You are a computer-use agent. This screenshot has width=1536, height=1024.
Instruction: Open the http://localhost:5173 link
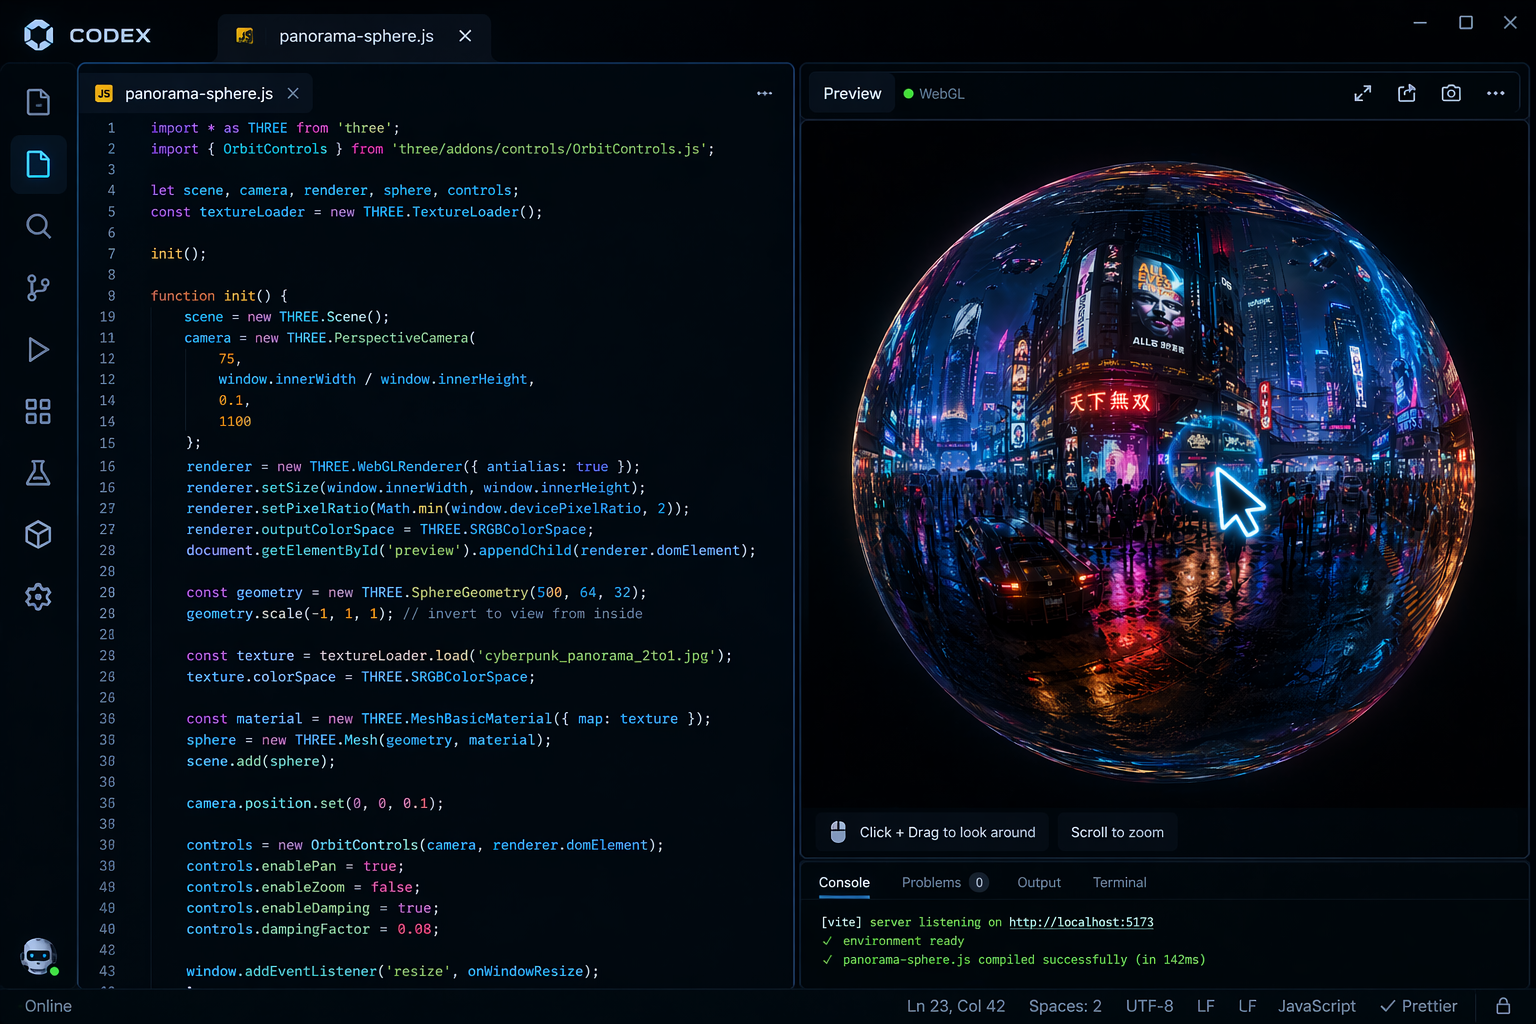click(1081, 922)
